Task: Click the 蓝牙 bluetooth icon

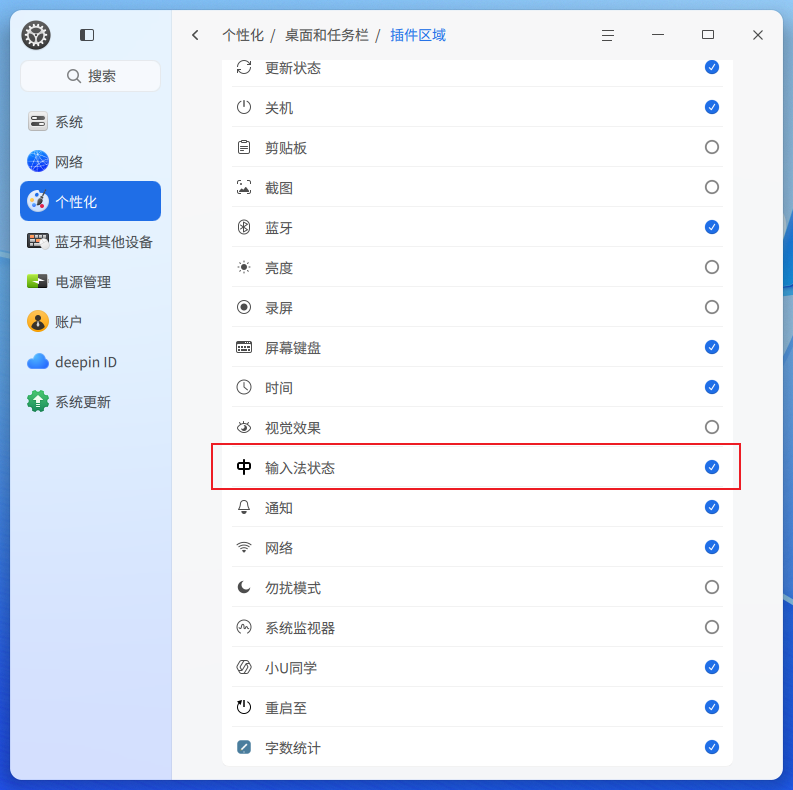Action: coord(244,227)
